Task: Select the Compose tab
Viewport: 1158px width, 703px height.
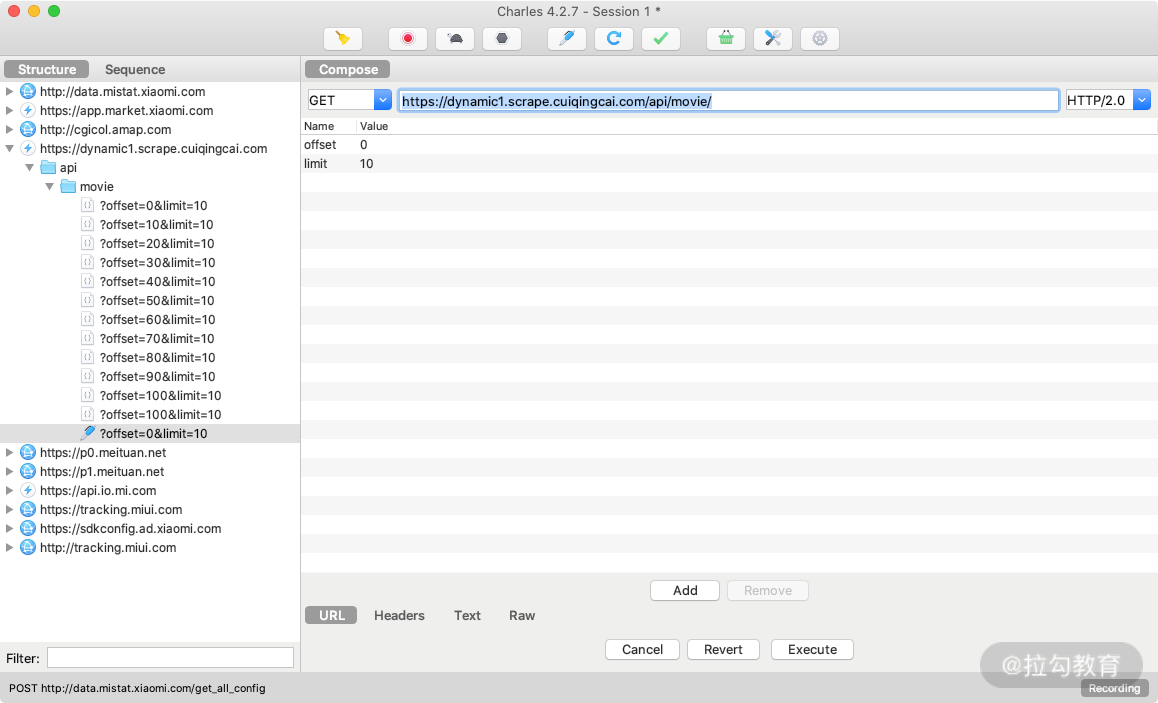Action: click(348, 69)
